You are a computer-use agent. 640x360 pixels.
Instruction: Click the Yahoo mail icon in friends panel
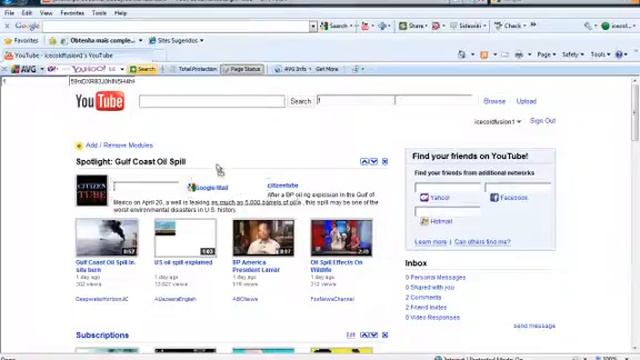424,198
